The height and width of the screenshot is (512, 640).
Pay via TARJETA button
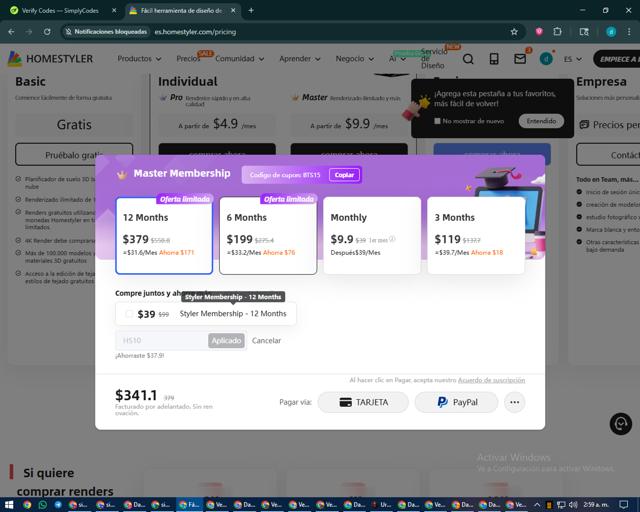pos(363,402)
